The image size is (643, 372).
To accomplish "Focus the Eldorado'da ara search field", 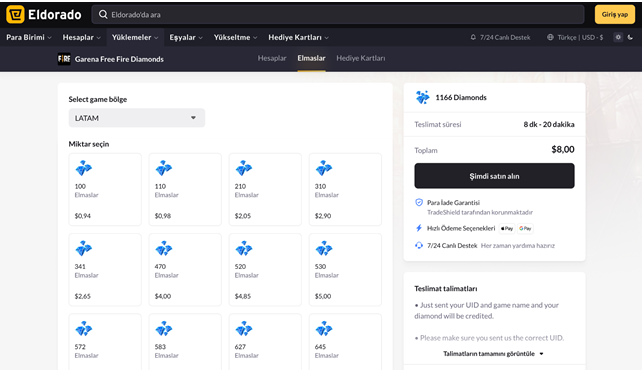I will (x=338, y=14).
